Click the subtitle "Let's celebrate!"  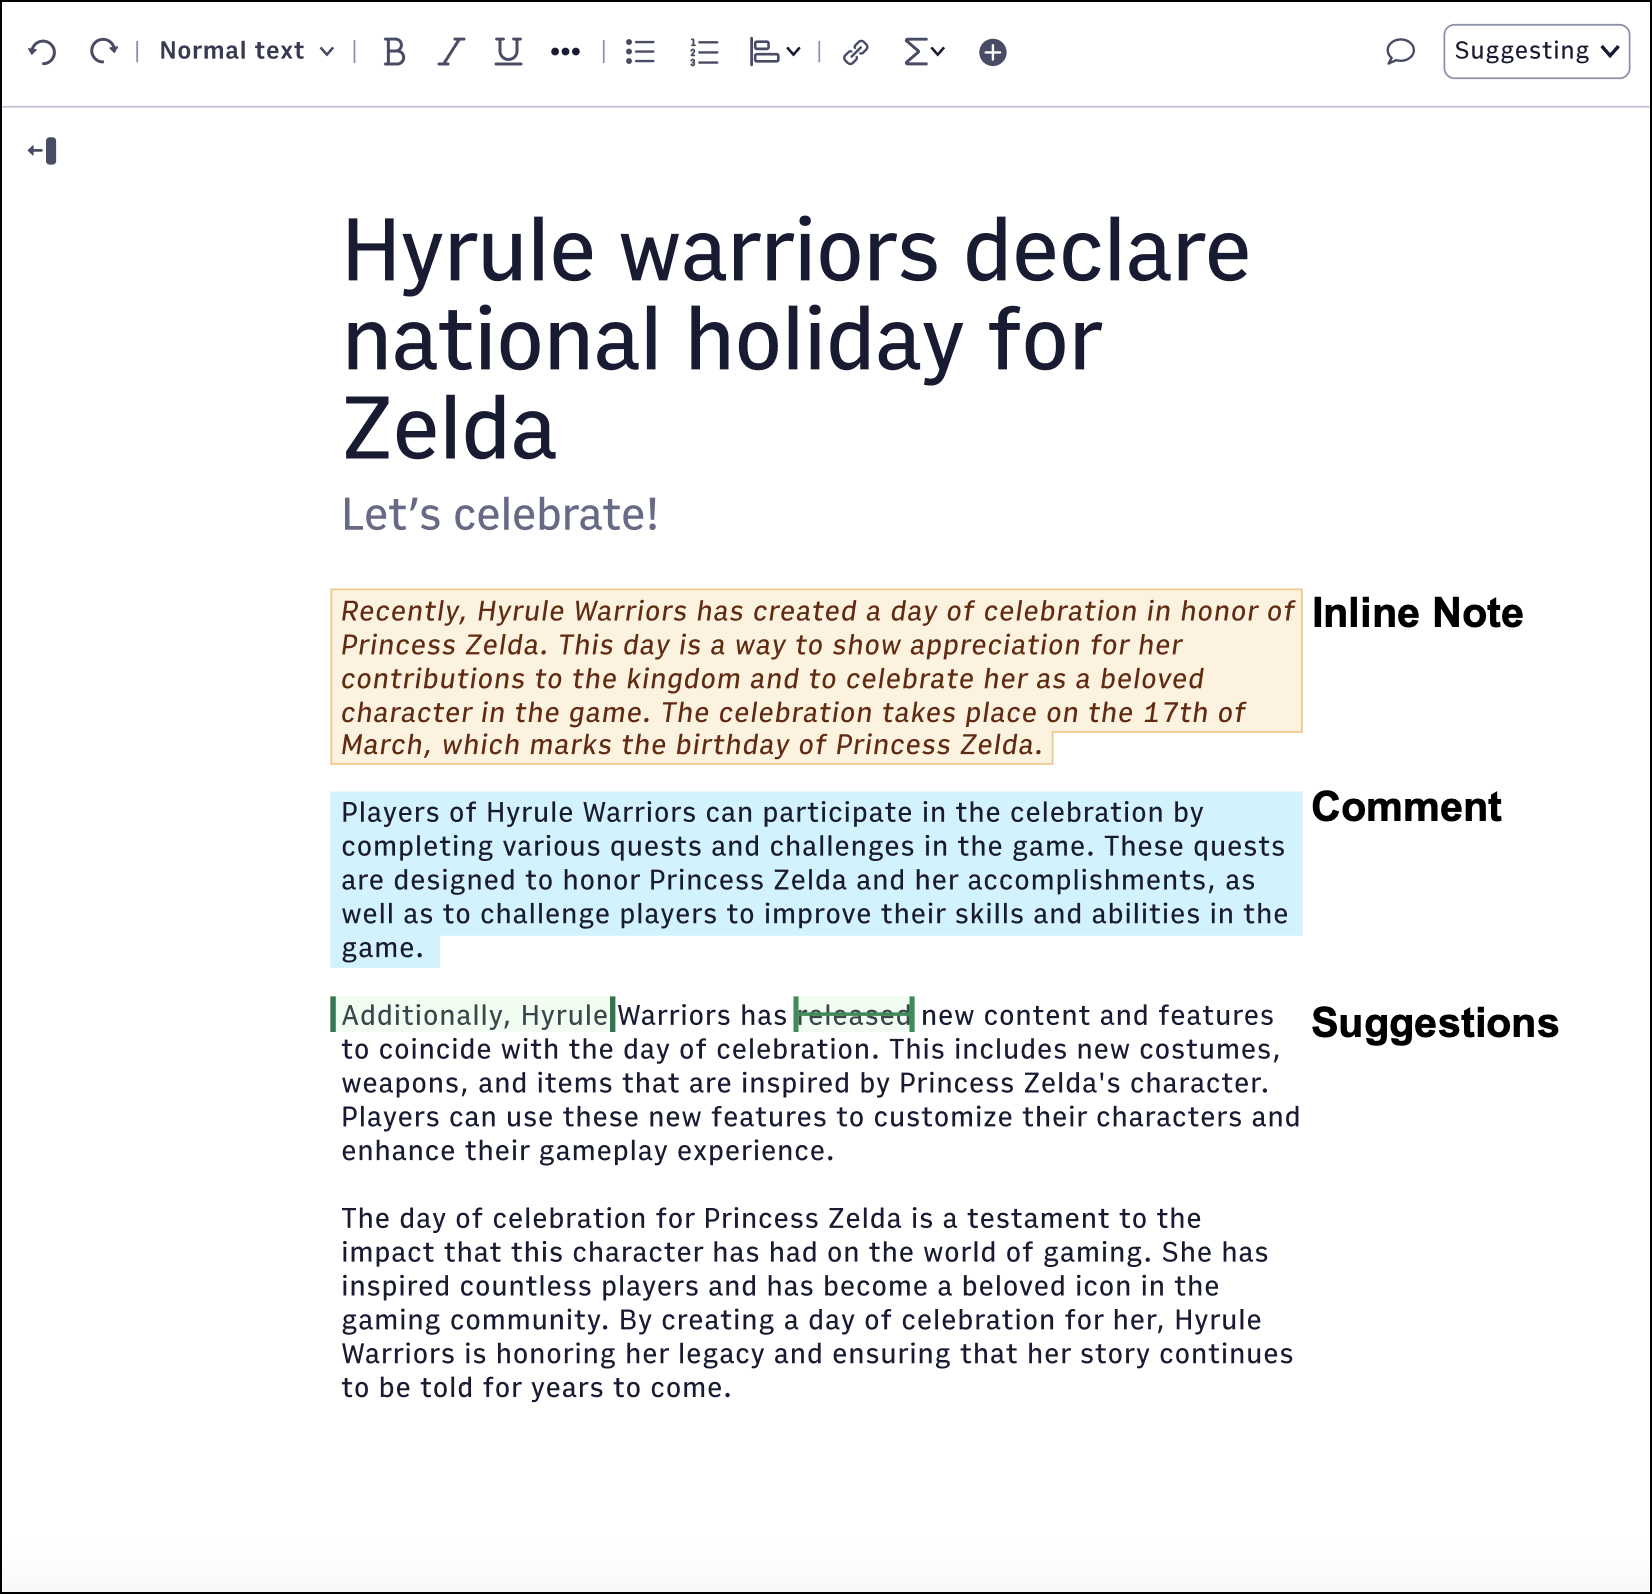point(500,515)
